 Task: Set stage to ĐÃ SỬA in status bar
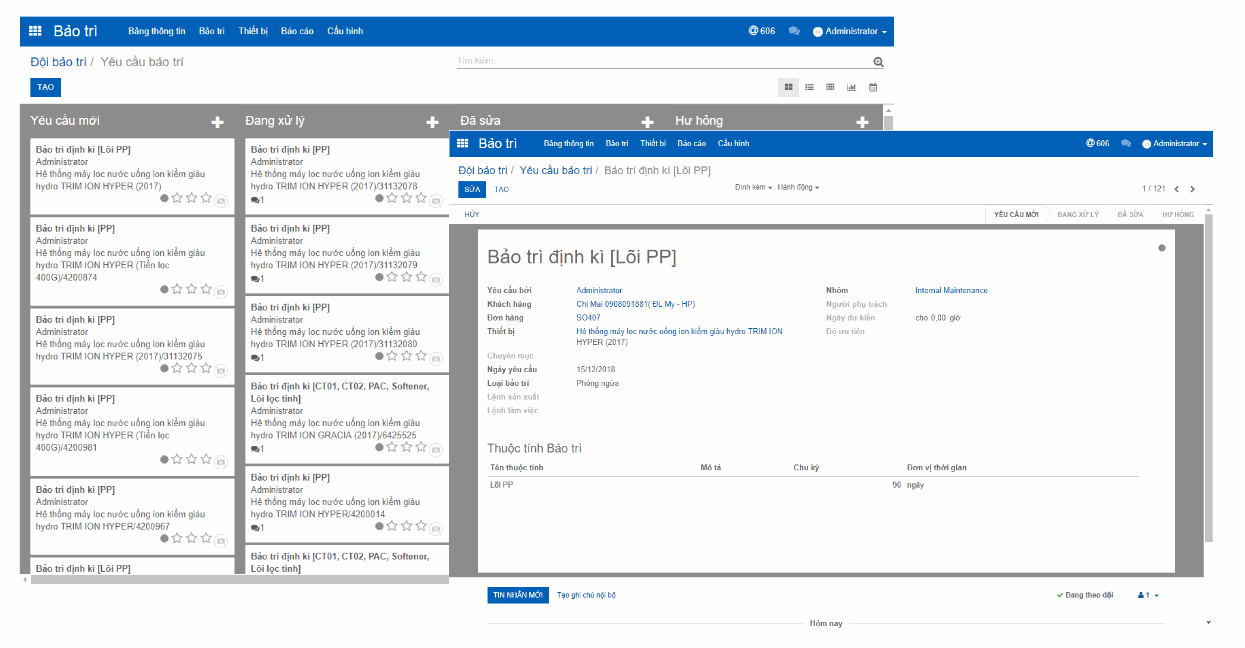(x=1131, y=214)
